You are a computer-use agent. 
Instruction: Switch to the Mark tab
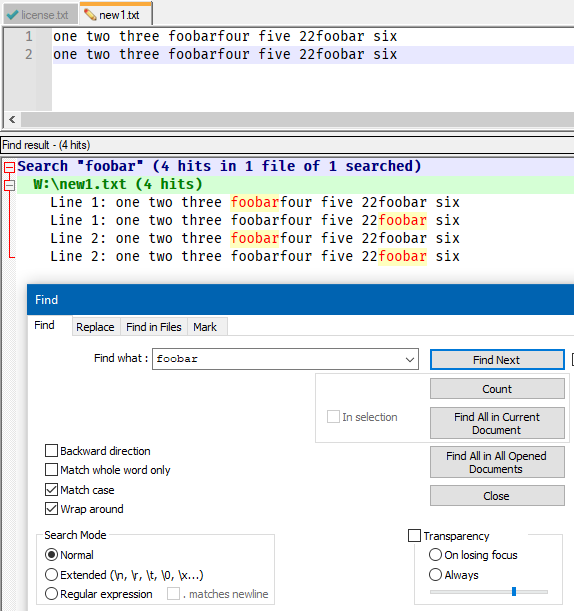(x=205, y=327)
